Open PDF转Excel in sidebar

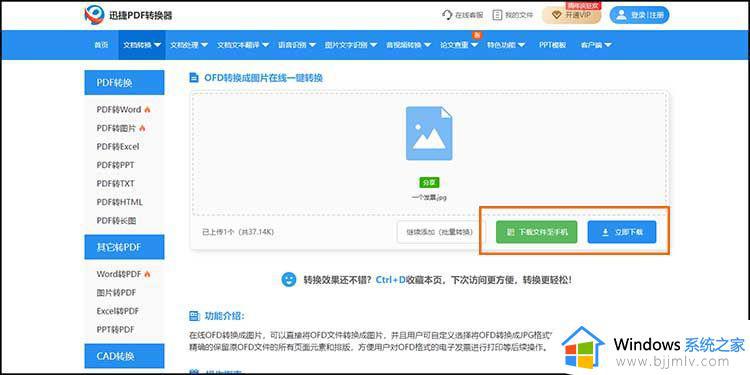pos(118,146)
